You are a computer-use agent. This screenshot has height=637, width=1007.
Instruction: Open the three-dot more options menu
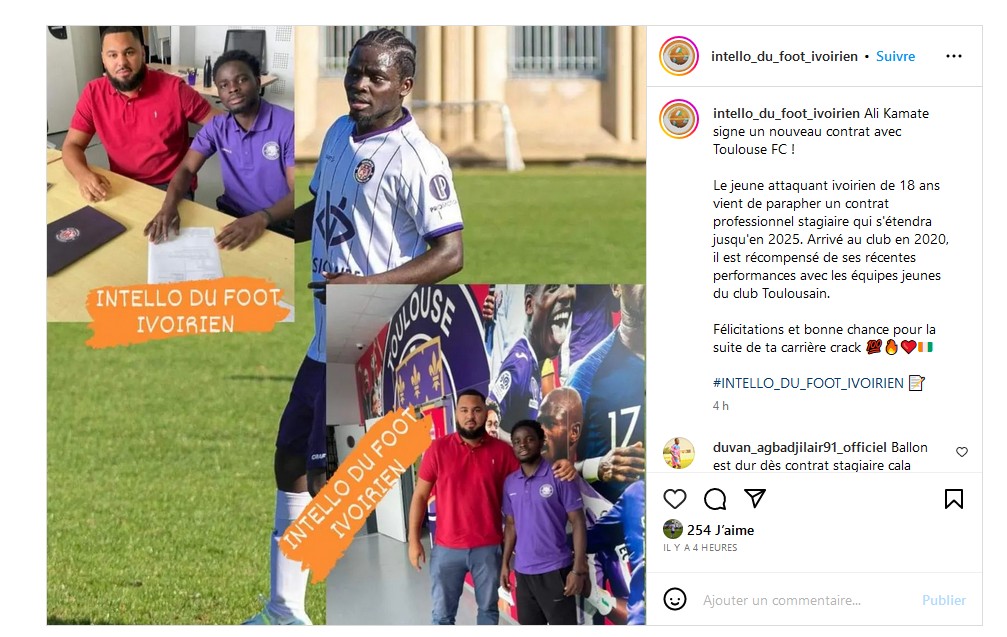[954, 56]
